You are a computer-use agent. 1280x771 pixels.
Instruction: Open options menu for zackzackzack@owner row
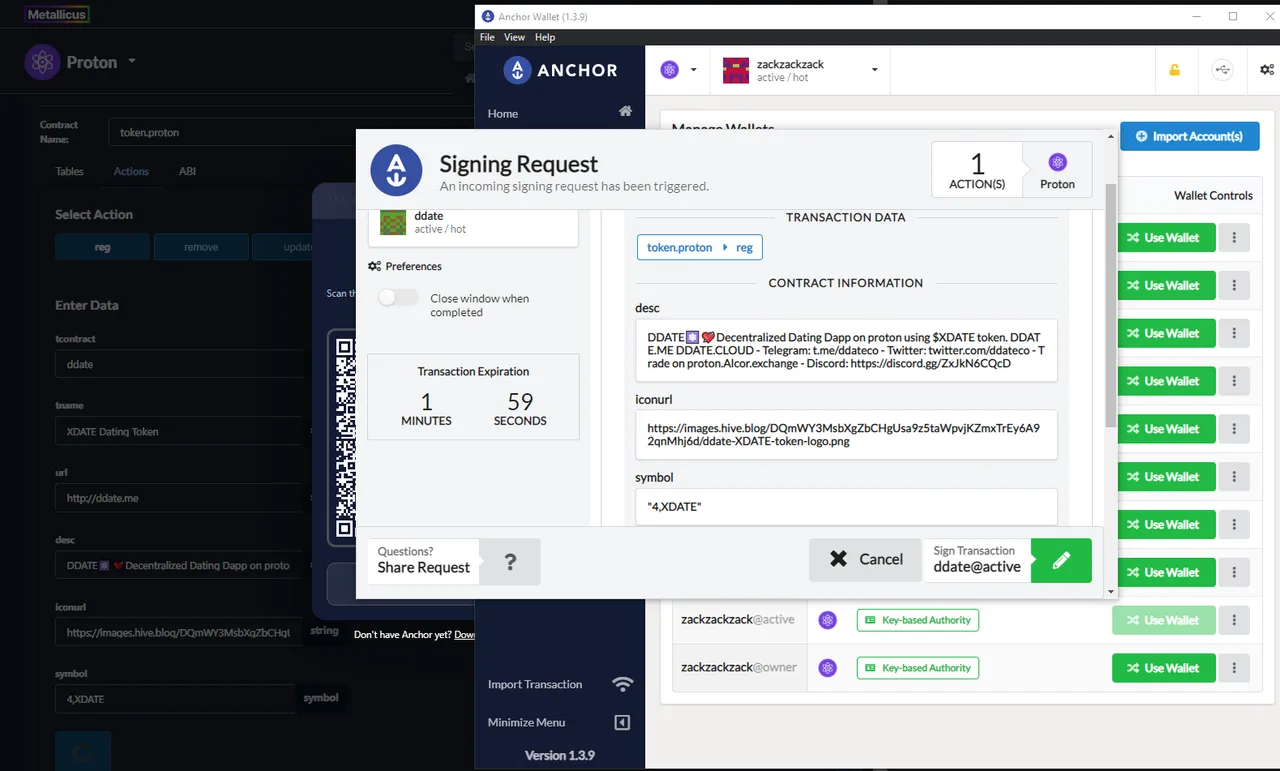[x=1234, y=668]
